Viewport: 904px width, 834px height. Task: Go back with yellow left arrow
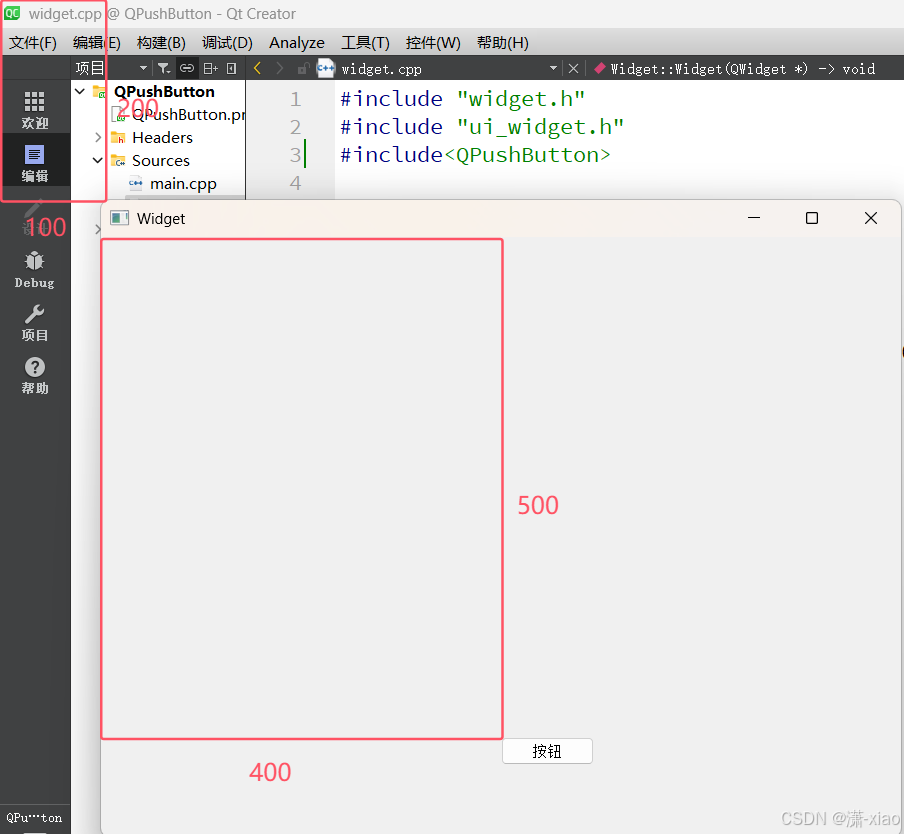[x=257, y=69]
